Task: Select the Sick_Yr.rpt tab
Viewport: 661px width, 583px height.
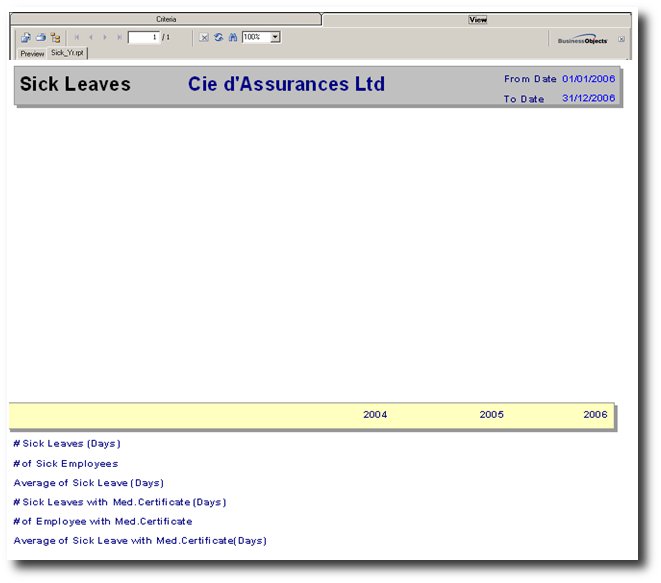Action: tap(67, 52)
